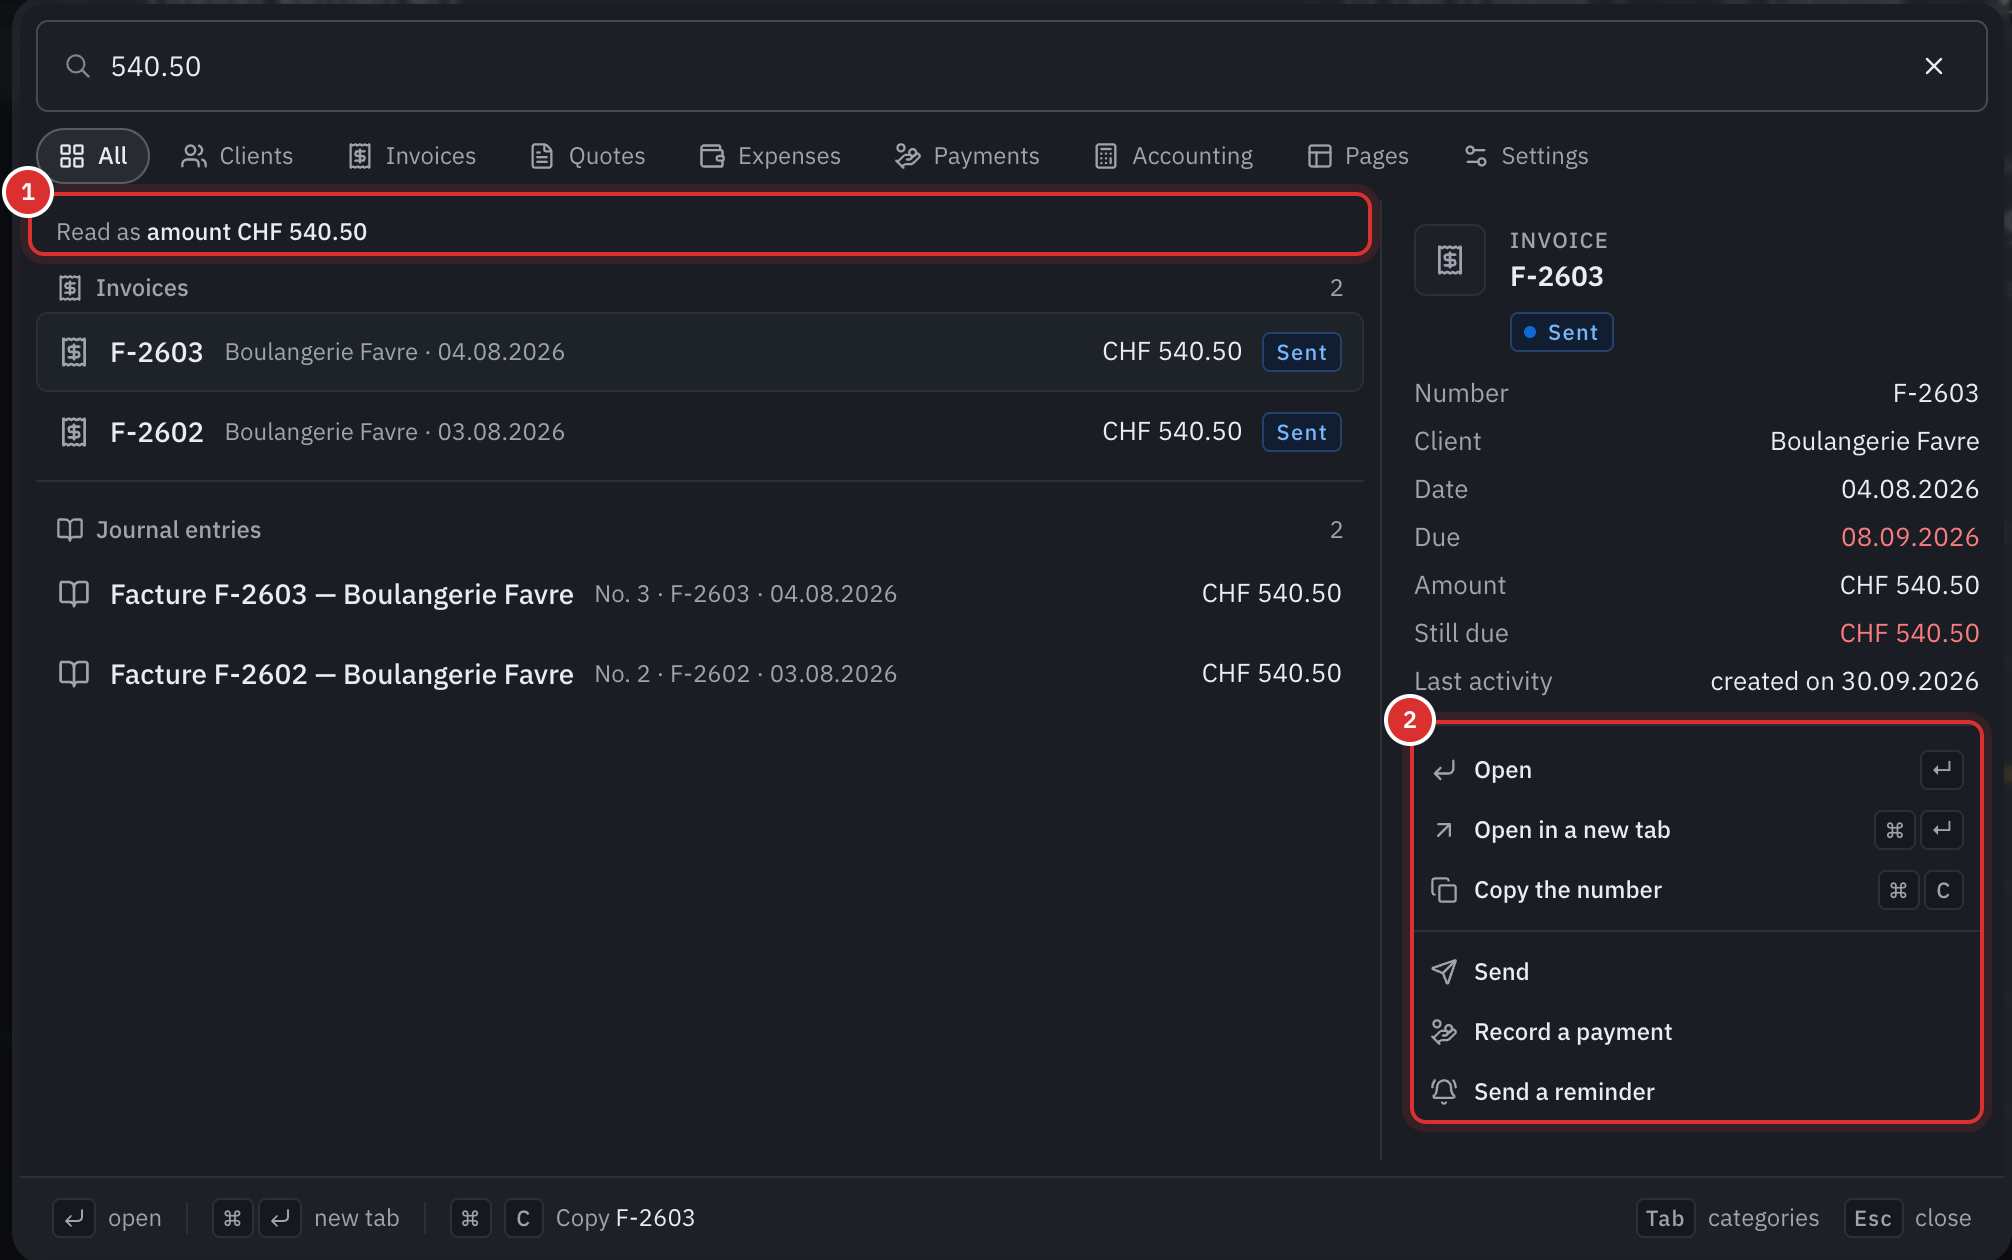2012x1260 pixels.
Task: Click the search magnifier icon
Action: click(x=77, y=66)
